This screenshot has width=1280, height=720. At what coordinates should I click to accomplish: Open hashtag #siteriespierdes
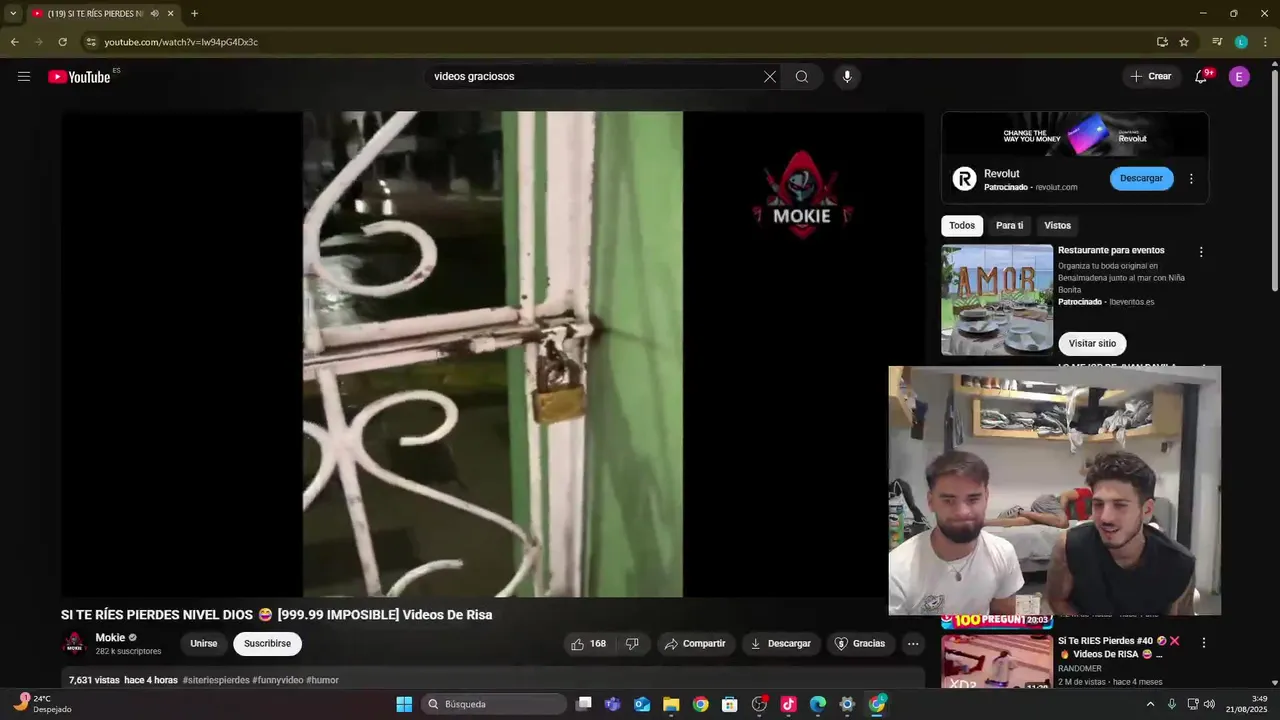pos(216,680)
